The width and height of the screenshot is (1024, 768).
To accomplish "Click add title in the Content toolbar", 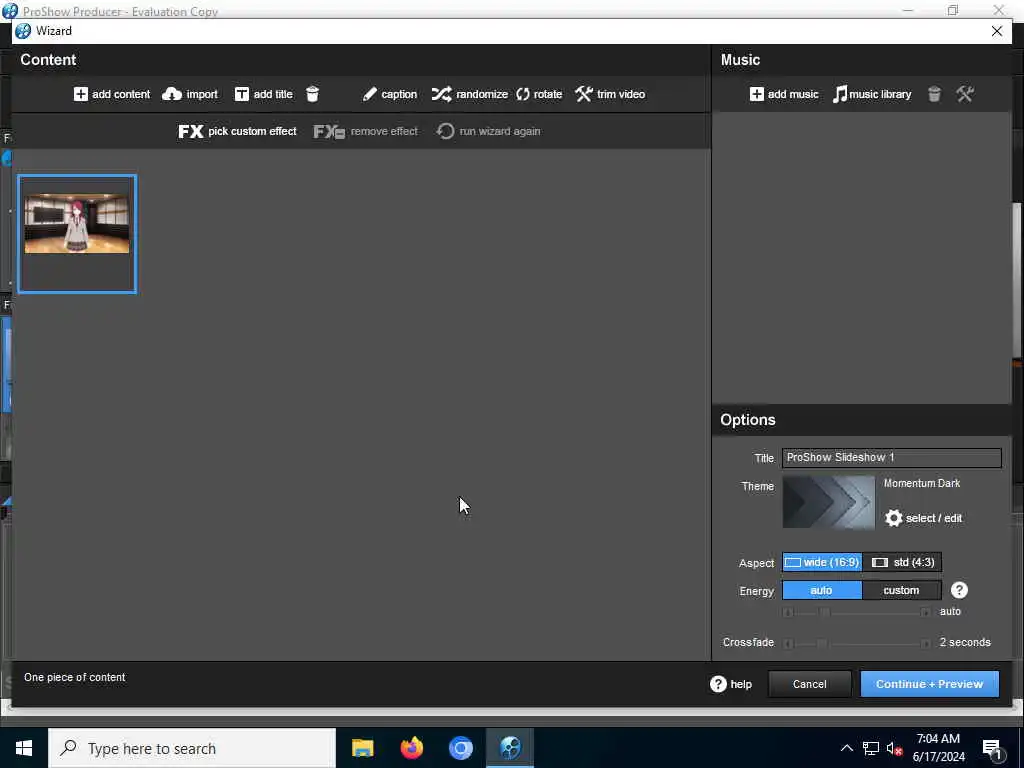I will click(x=264, y=94).
